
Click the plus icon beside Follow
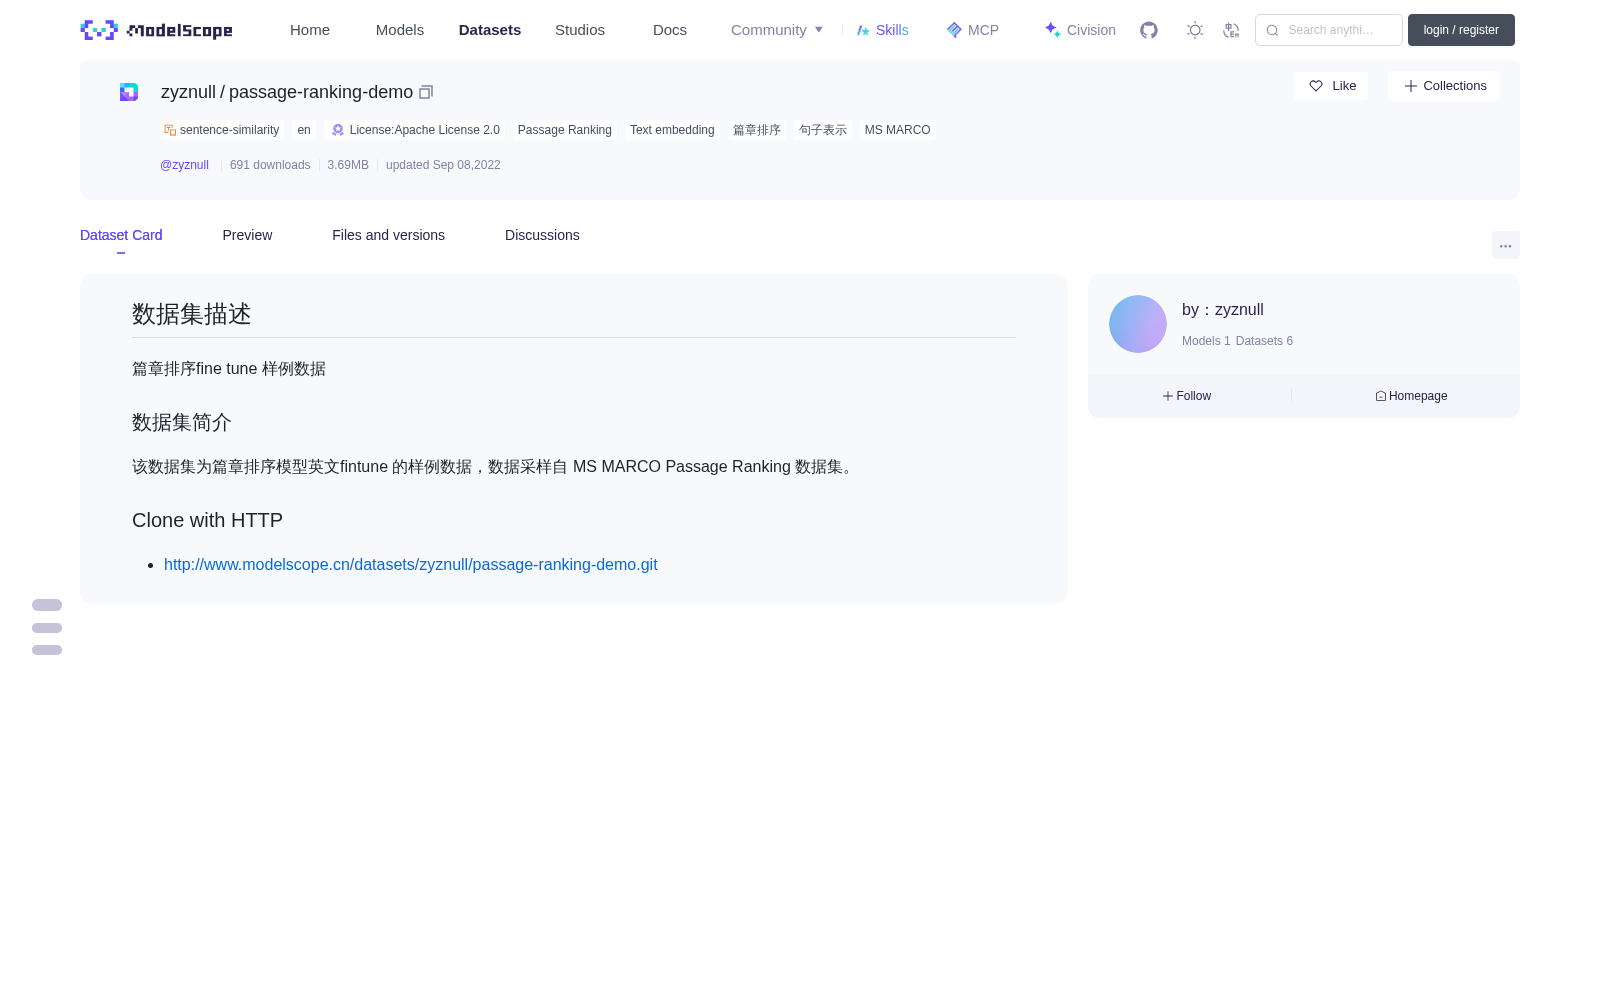click(1168, 396)
